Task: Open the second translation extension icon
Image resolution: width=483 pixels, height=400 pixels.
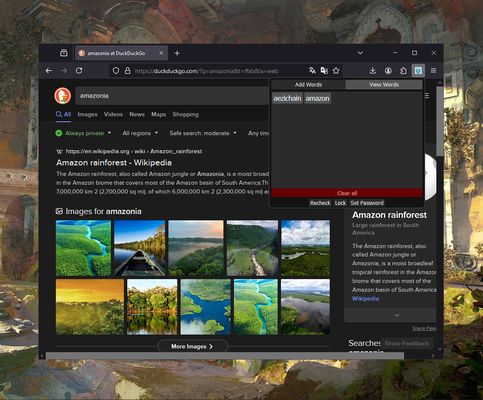Action: [324, 71]
